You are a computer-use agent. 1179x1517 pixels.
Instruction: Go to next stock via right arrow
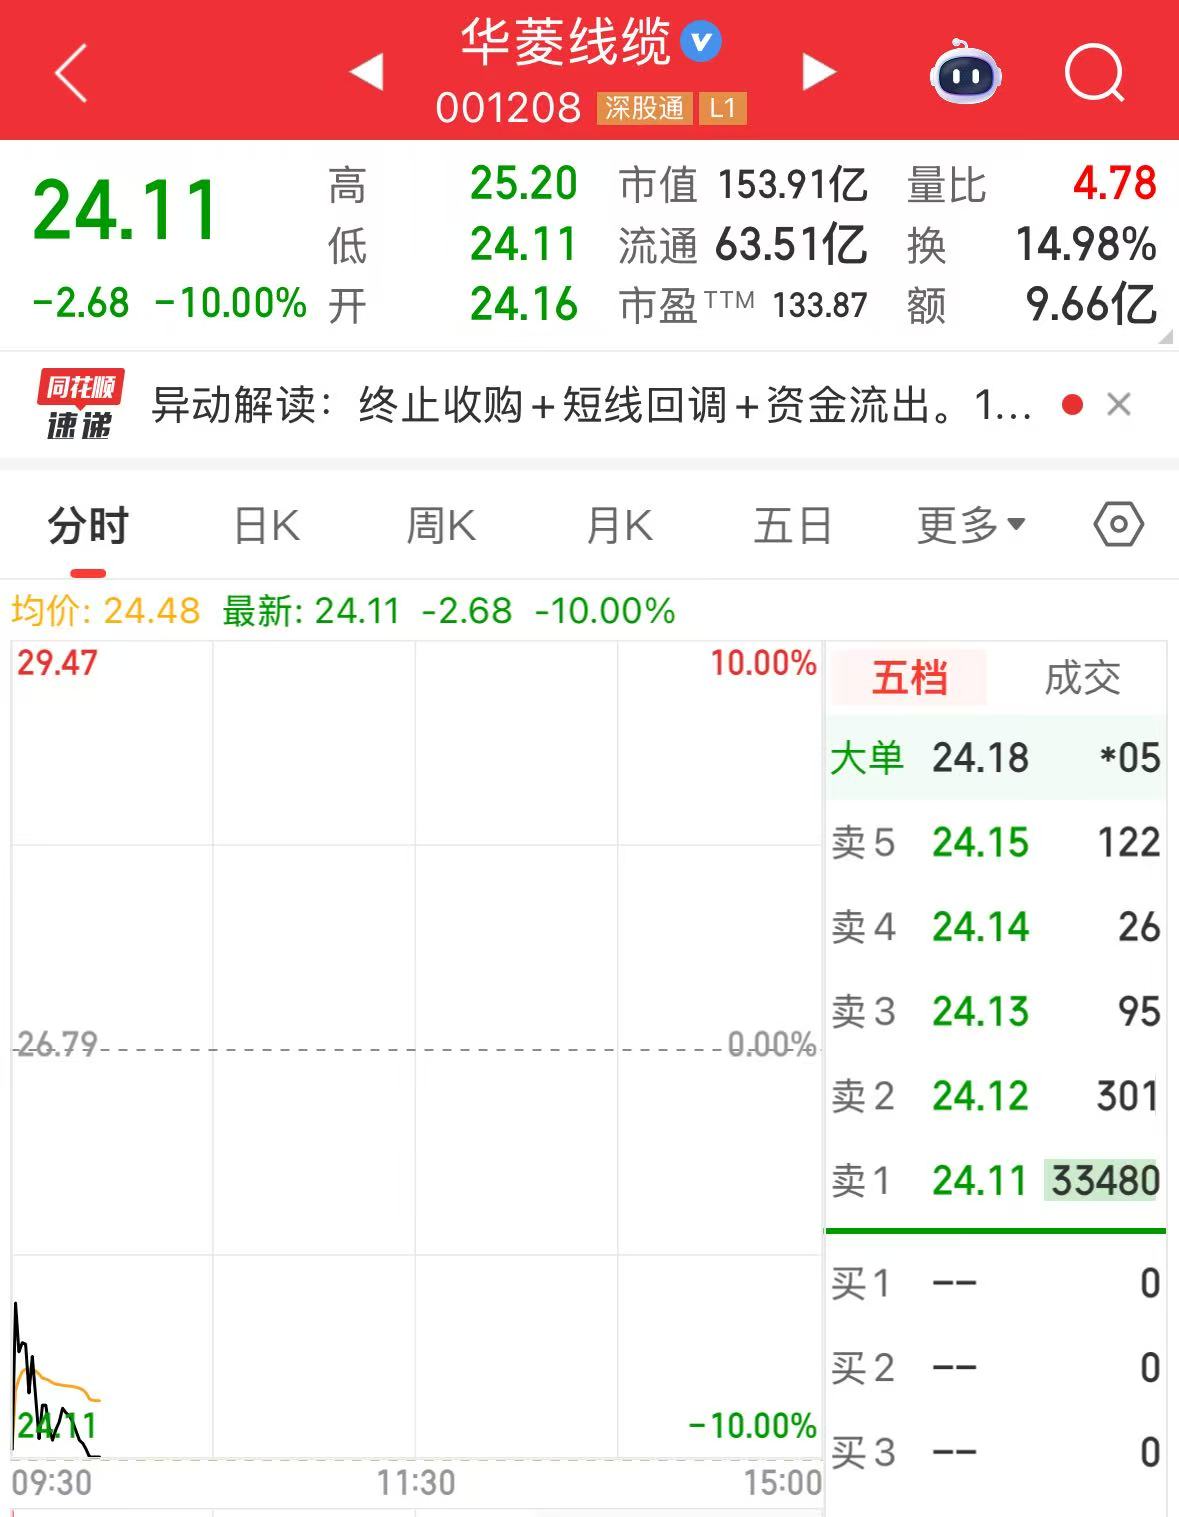pyautogui.click(x=819, y=72)
